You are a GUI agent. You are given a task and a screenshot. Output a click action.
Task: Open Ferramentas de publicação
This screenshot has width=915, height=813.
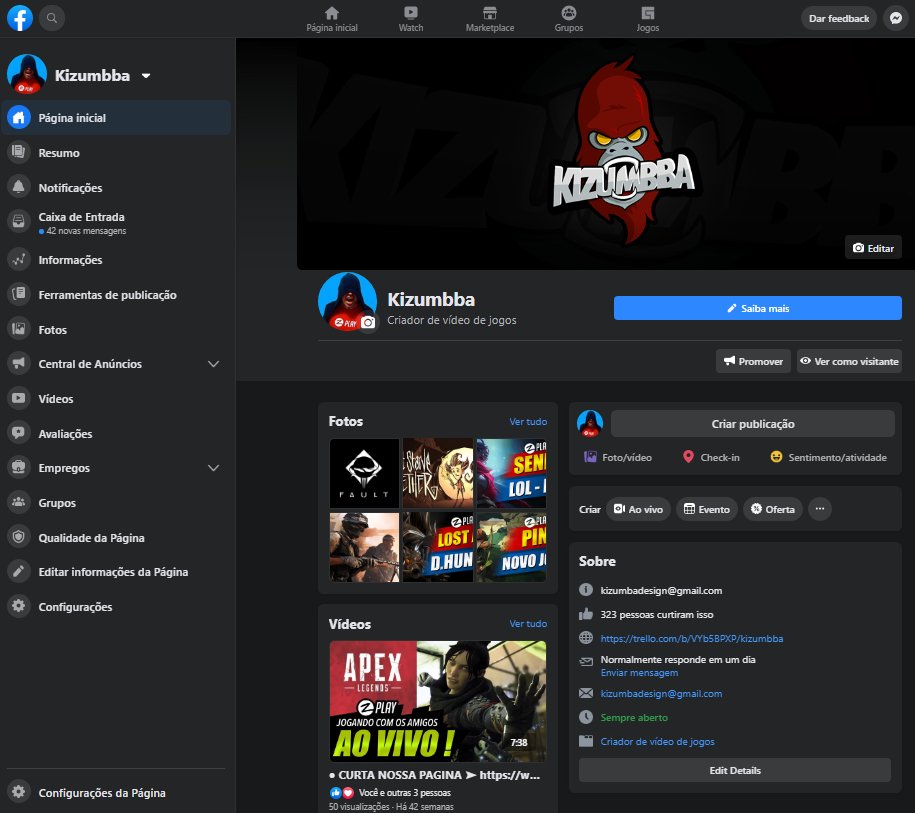[x=117, y=295]
